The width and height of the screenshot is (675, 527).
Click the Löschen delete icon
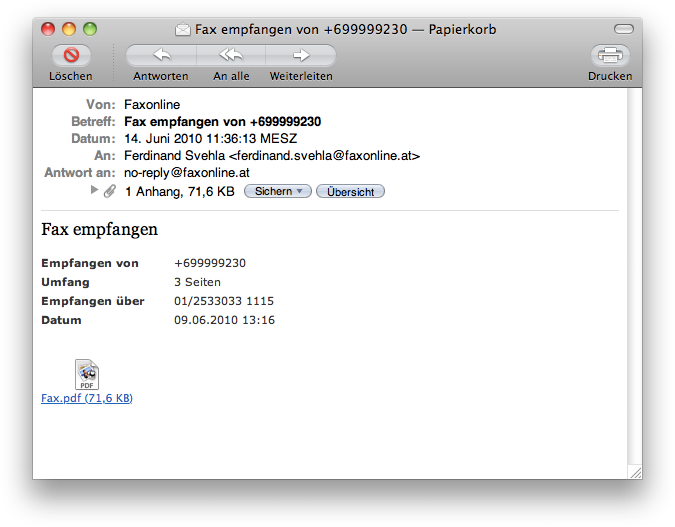tap(70, 56)
